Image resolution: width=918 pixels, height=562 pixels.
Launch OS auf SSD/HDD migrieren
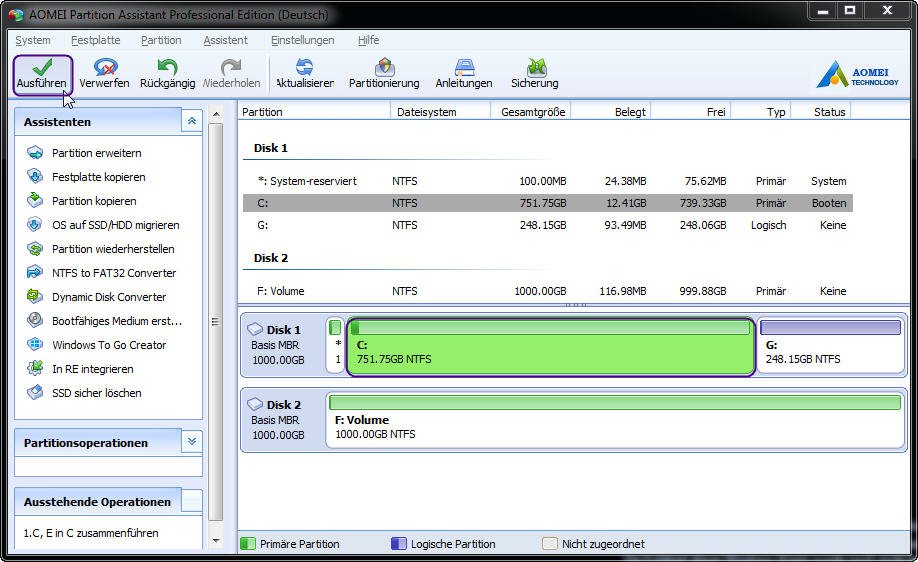click(x=115, y=225)
